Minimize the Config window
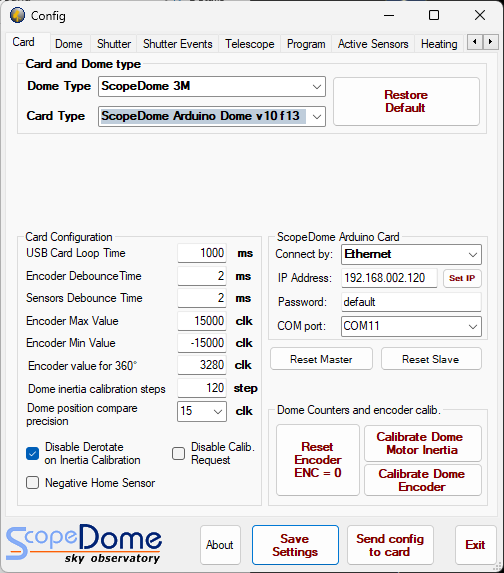 click(389, 15)
